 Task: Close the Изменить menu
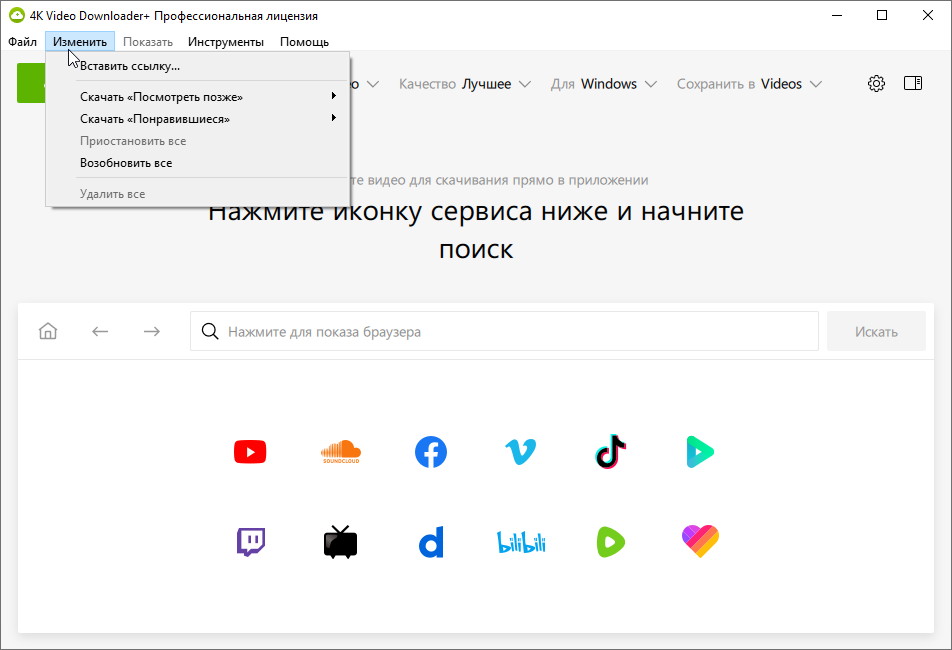pyautogui.click(x=80, y=42)
